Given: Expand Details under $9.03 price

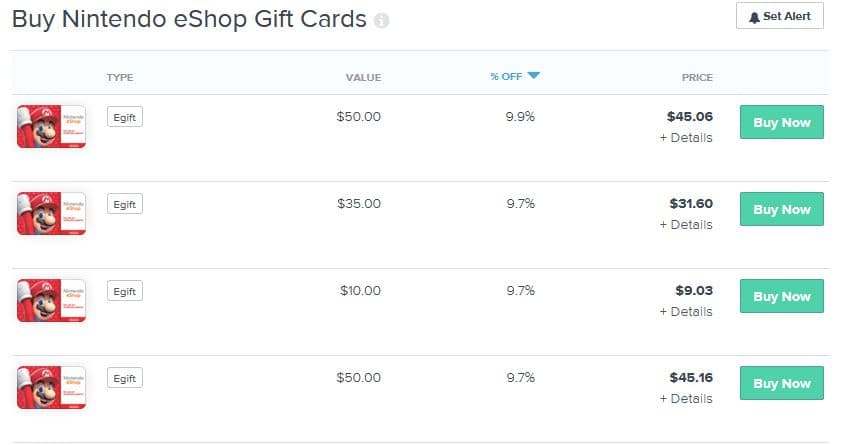Looking at the screenshot, I should (x=686, y=312).
